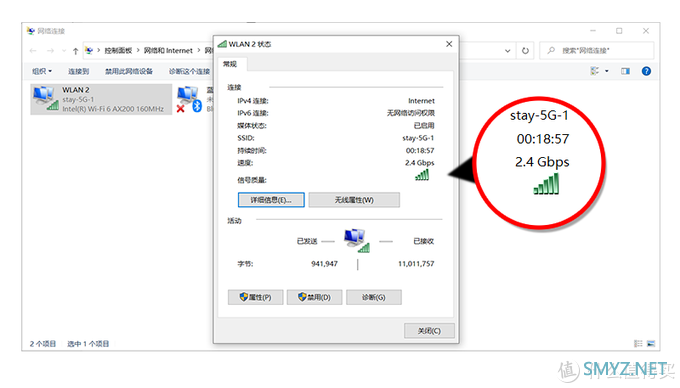
Task: Click the change view layout icon
Action: [x=595, y=71]
